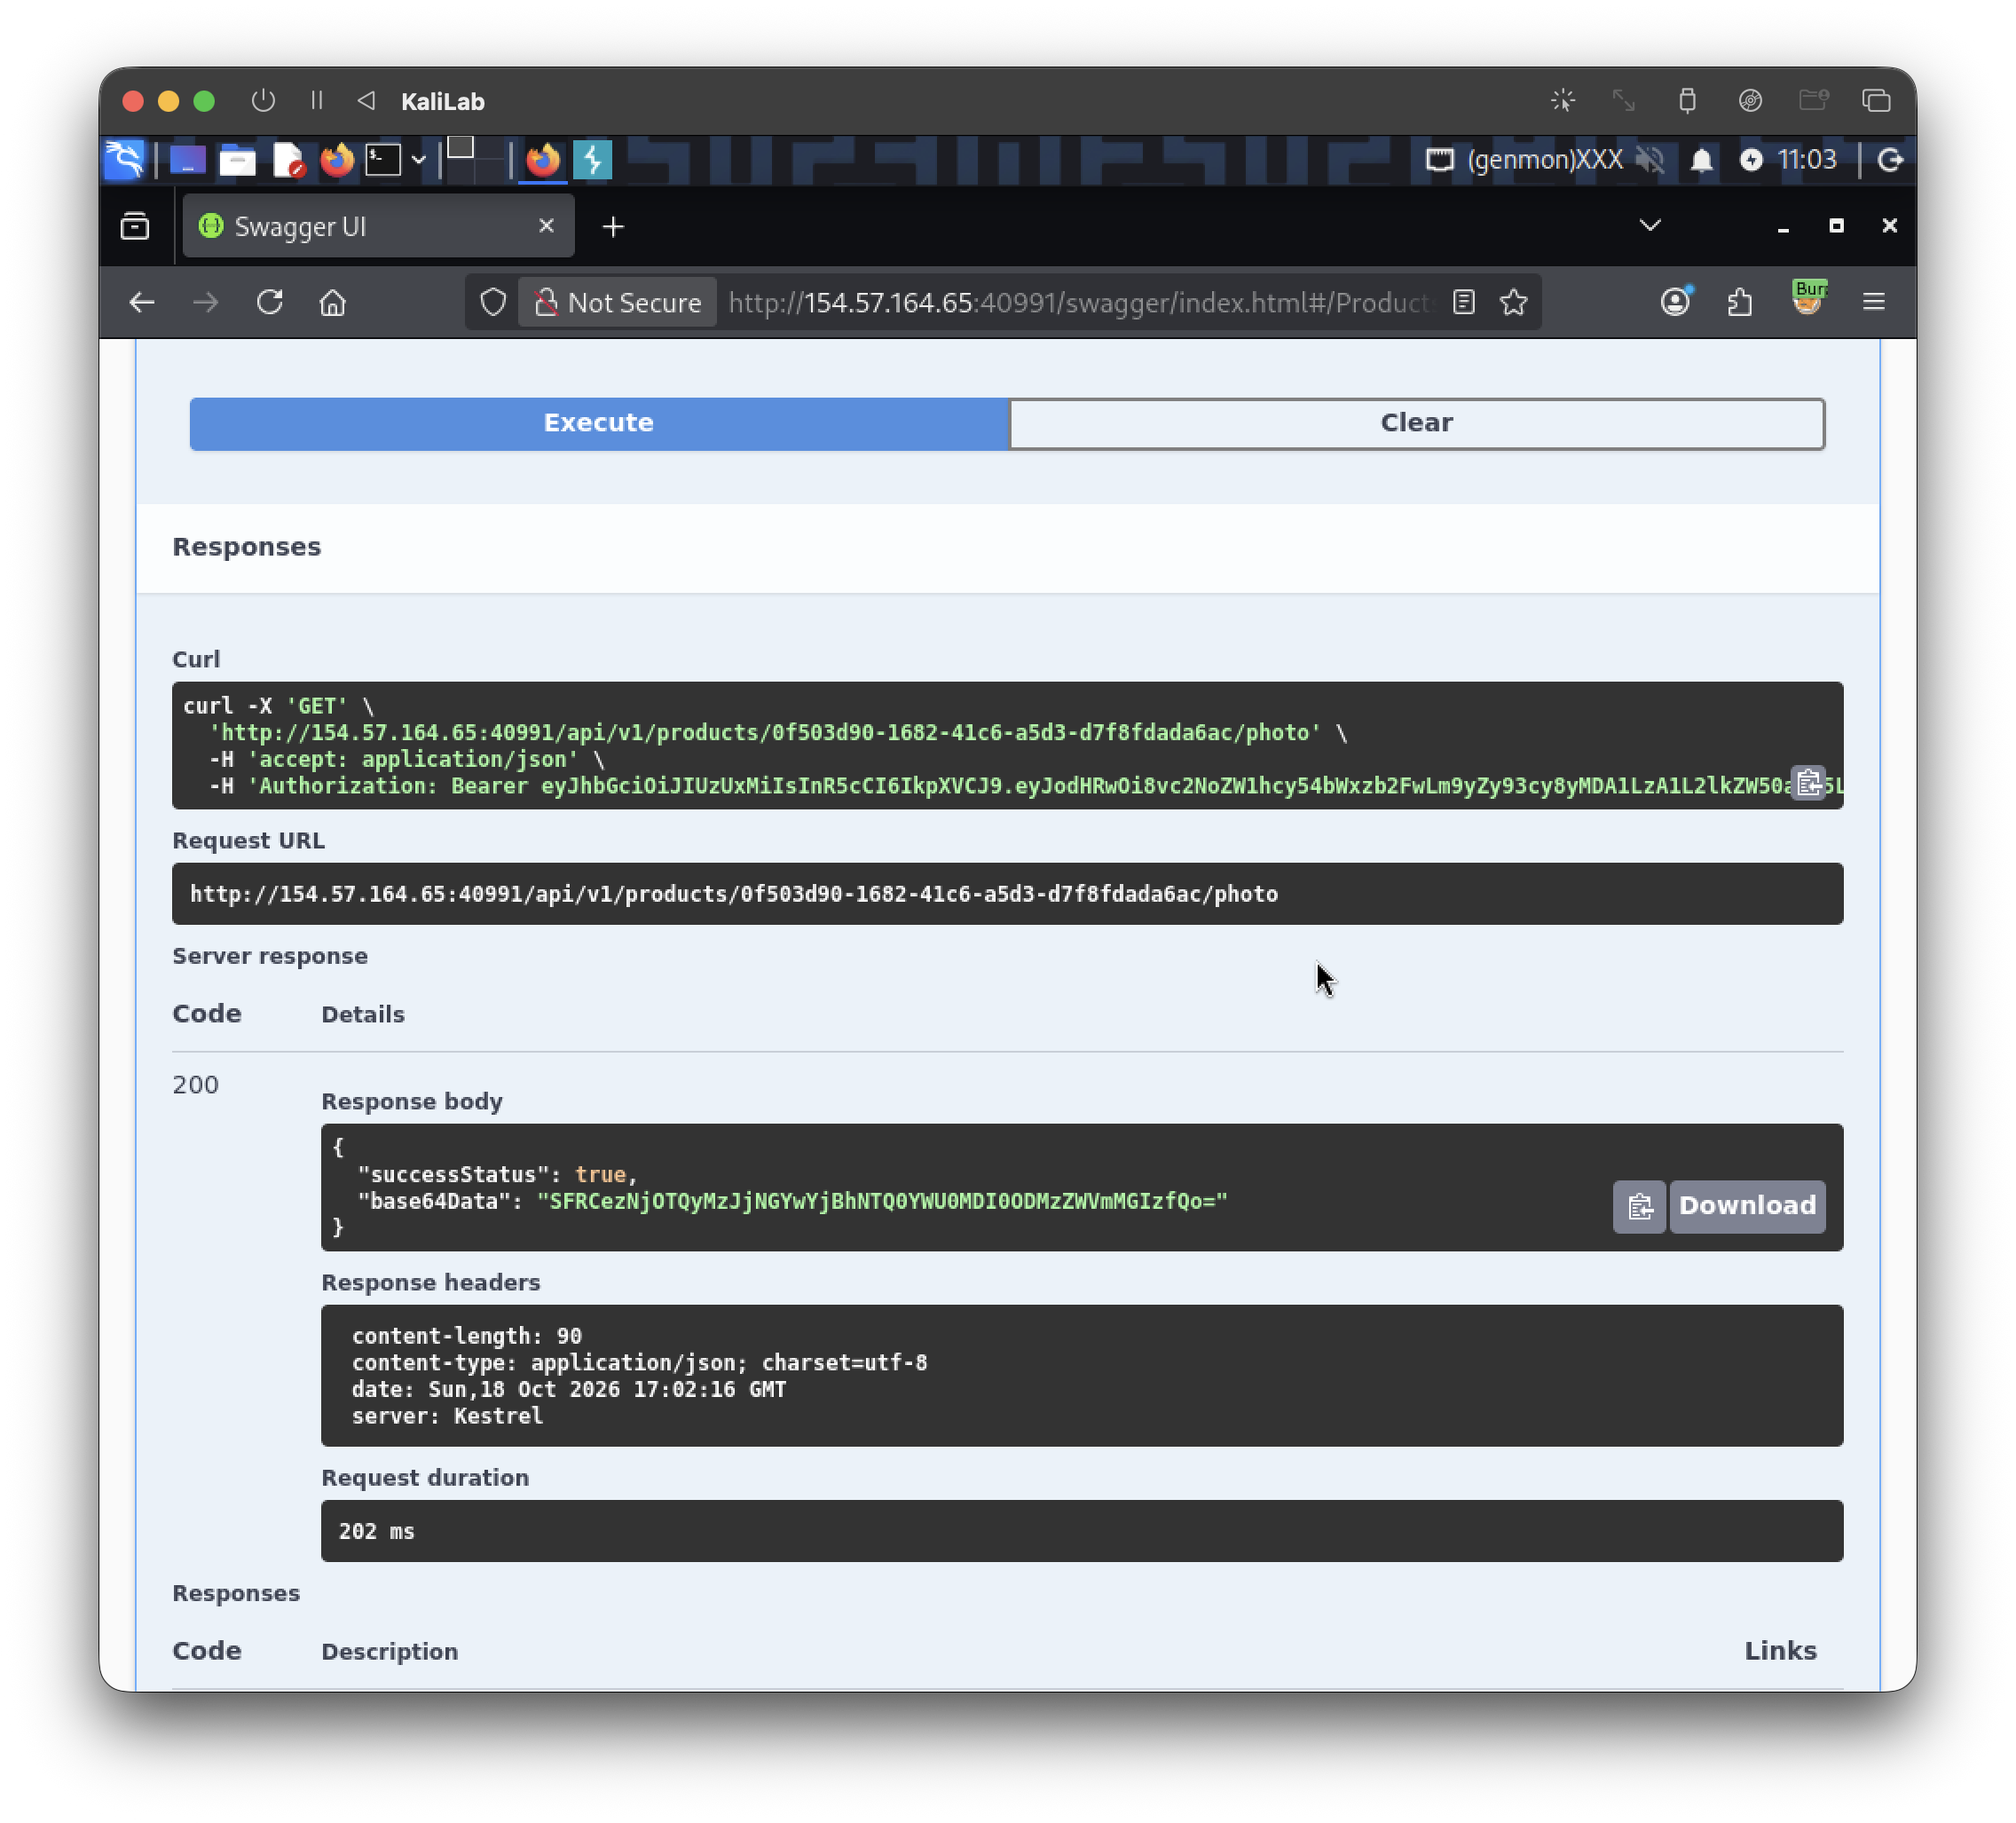Toggle reader view in the address bar
Viewport: 2016px width, 1823px height.
click(1463, 302)
